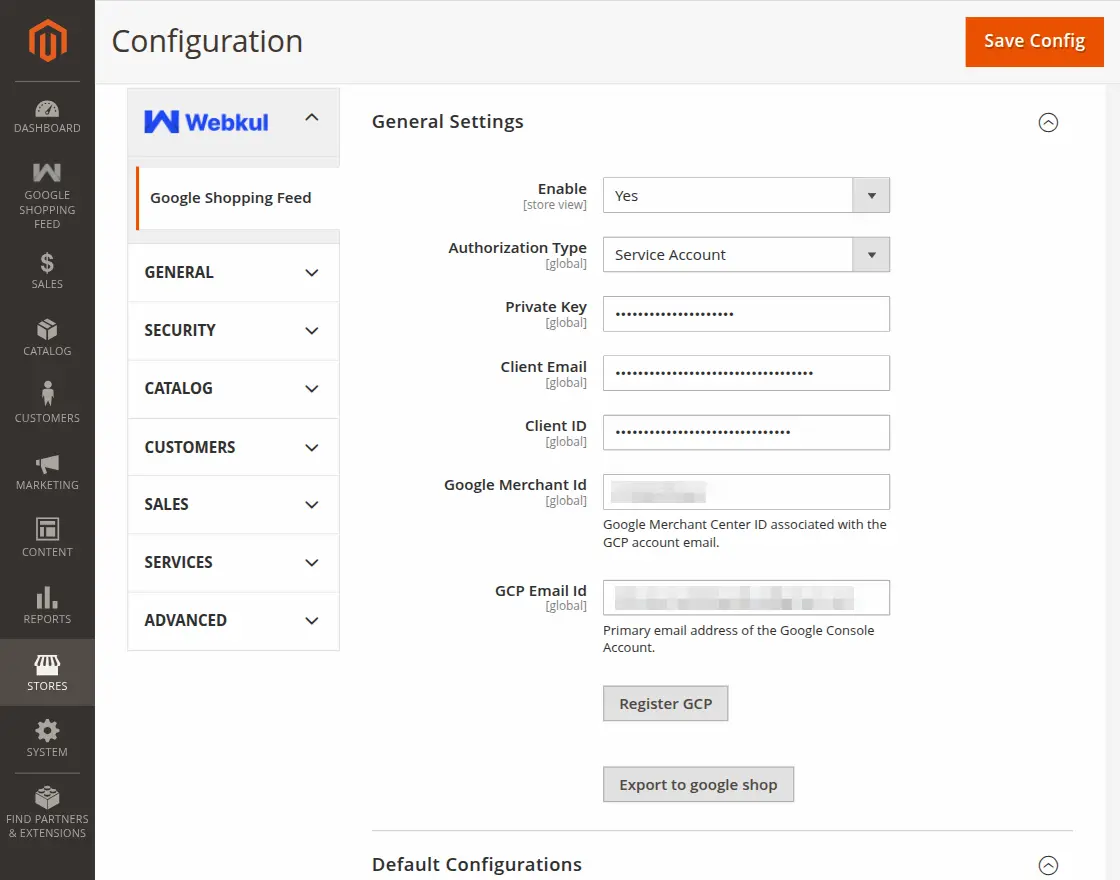Click the Configuration page title
Image resolution: width=1120 pixels, height=880 pixels.
click(x=207, y=41)
